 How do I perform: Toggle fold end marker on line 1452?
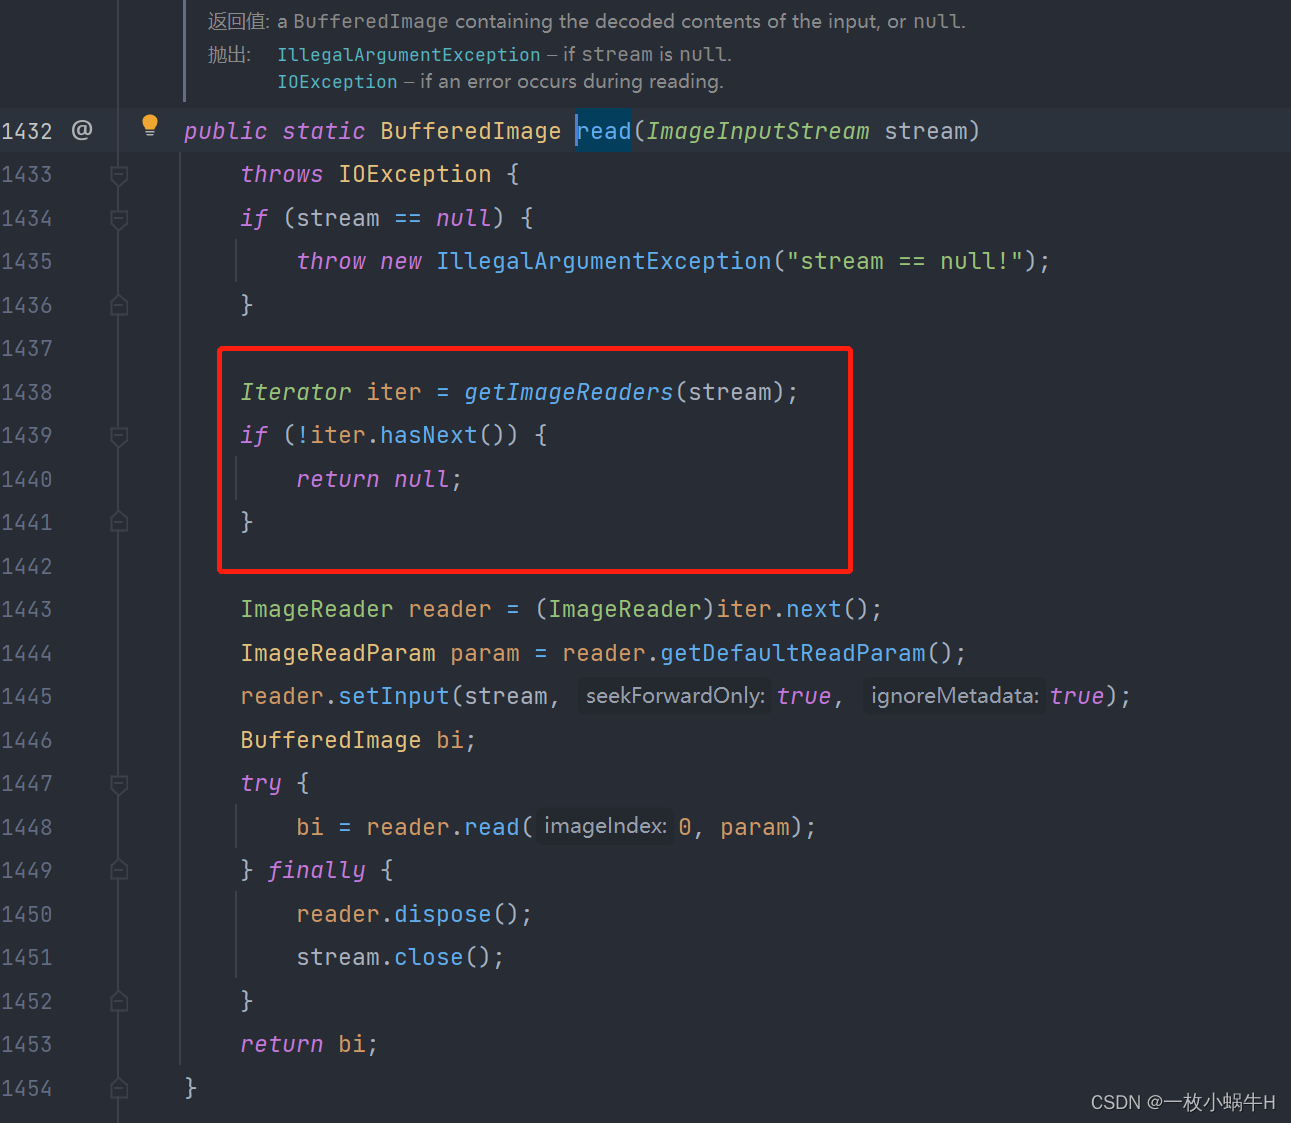[119, 1001]
